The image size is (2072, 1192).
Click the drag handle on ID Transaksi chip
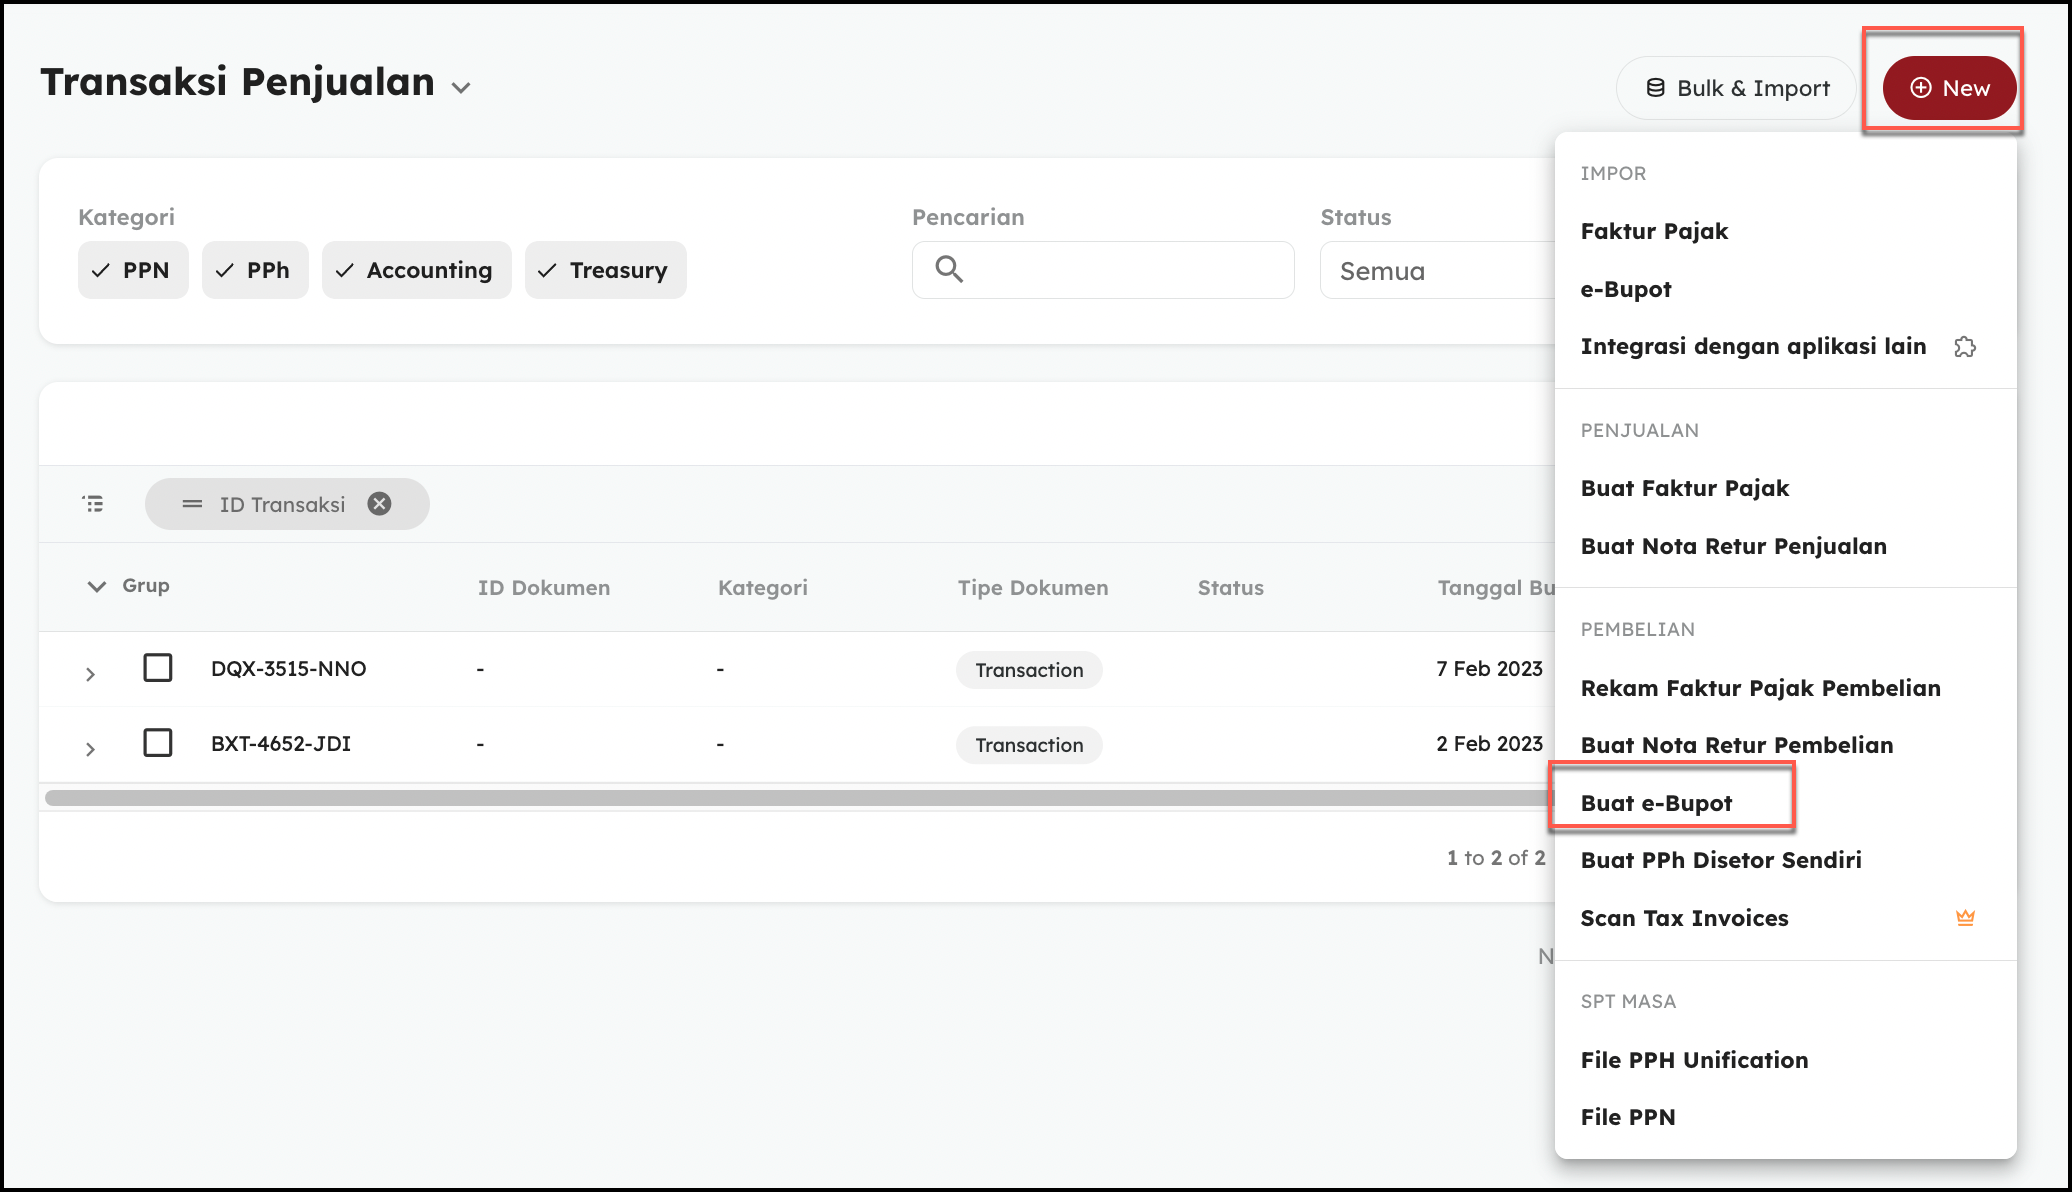(192, 504)
